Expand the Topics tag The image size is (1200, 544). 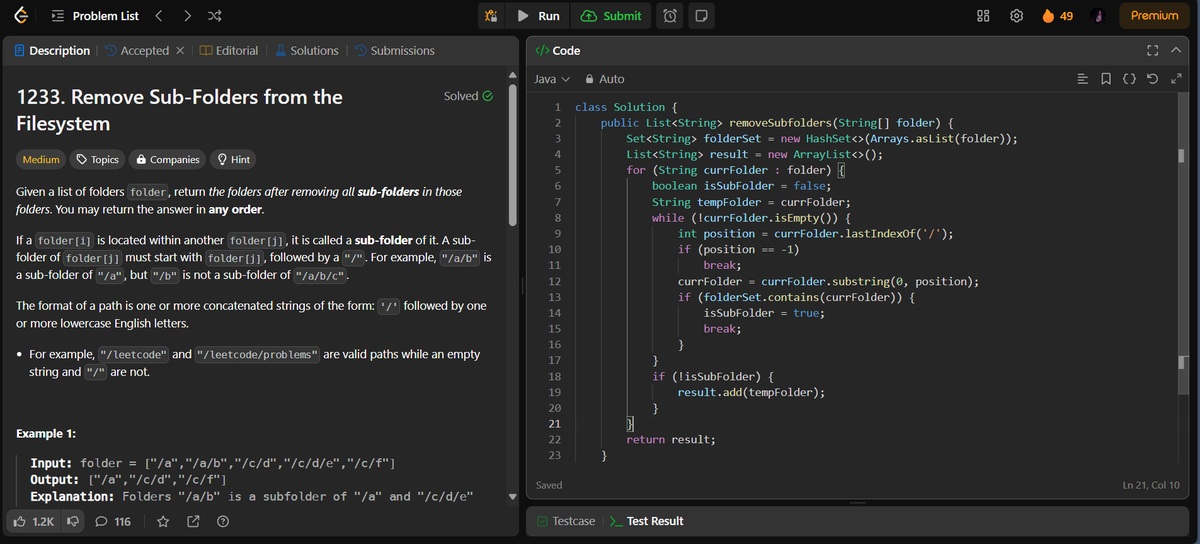98,159
